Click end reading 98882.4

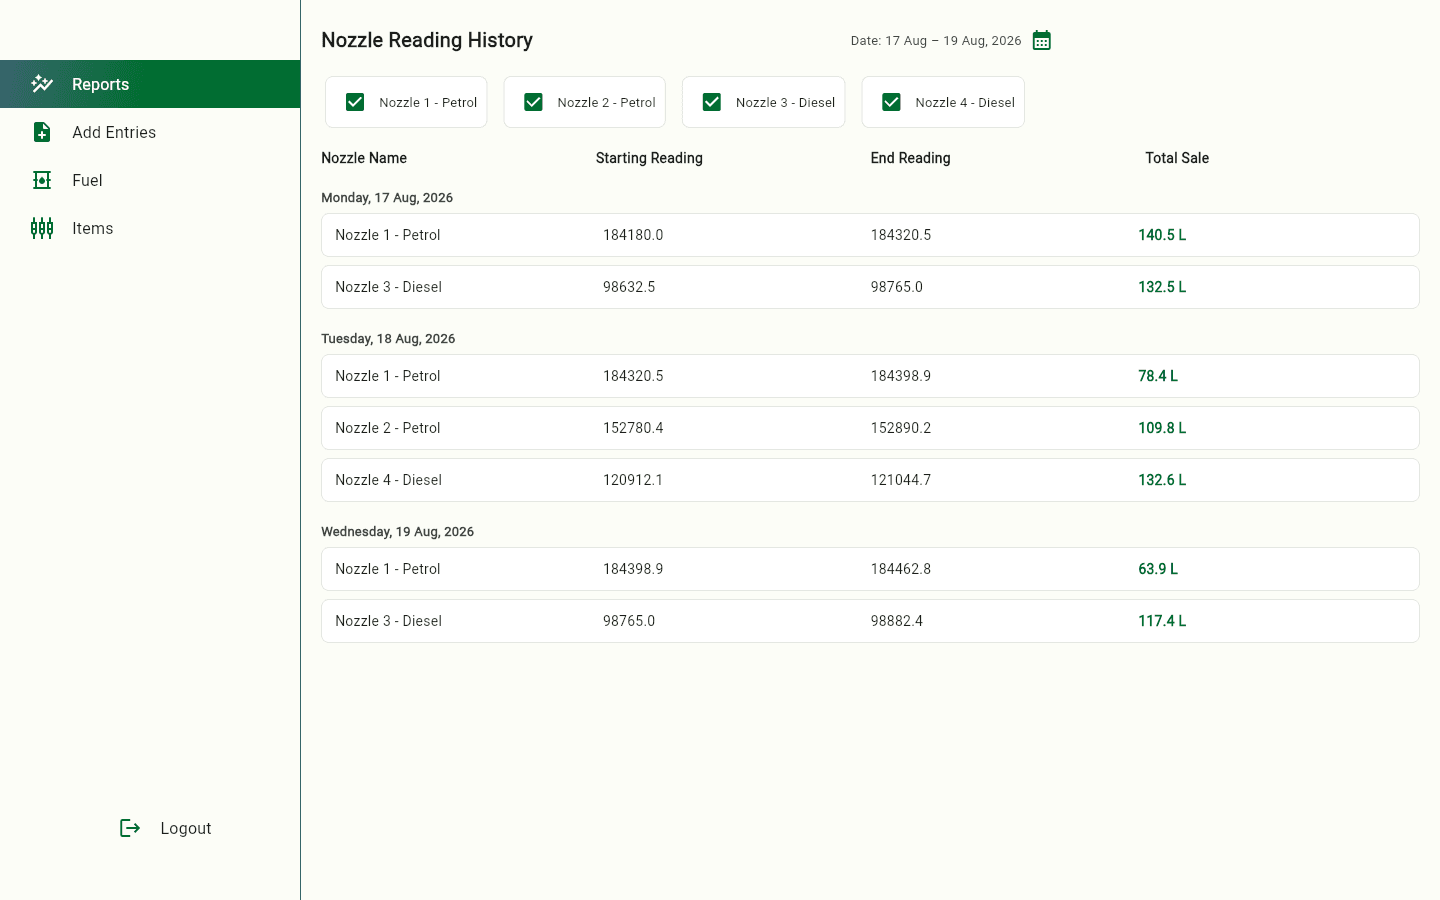[897, 621]
